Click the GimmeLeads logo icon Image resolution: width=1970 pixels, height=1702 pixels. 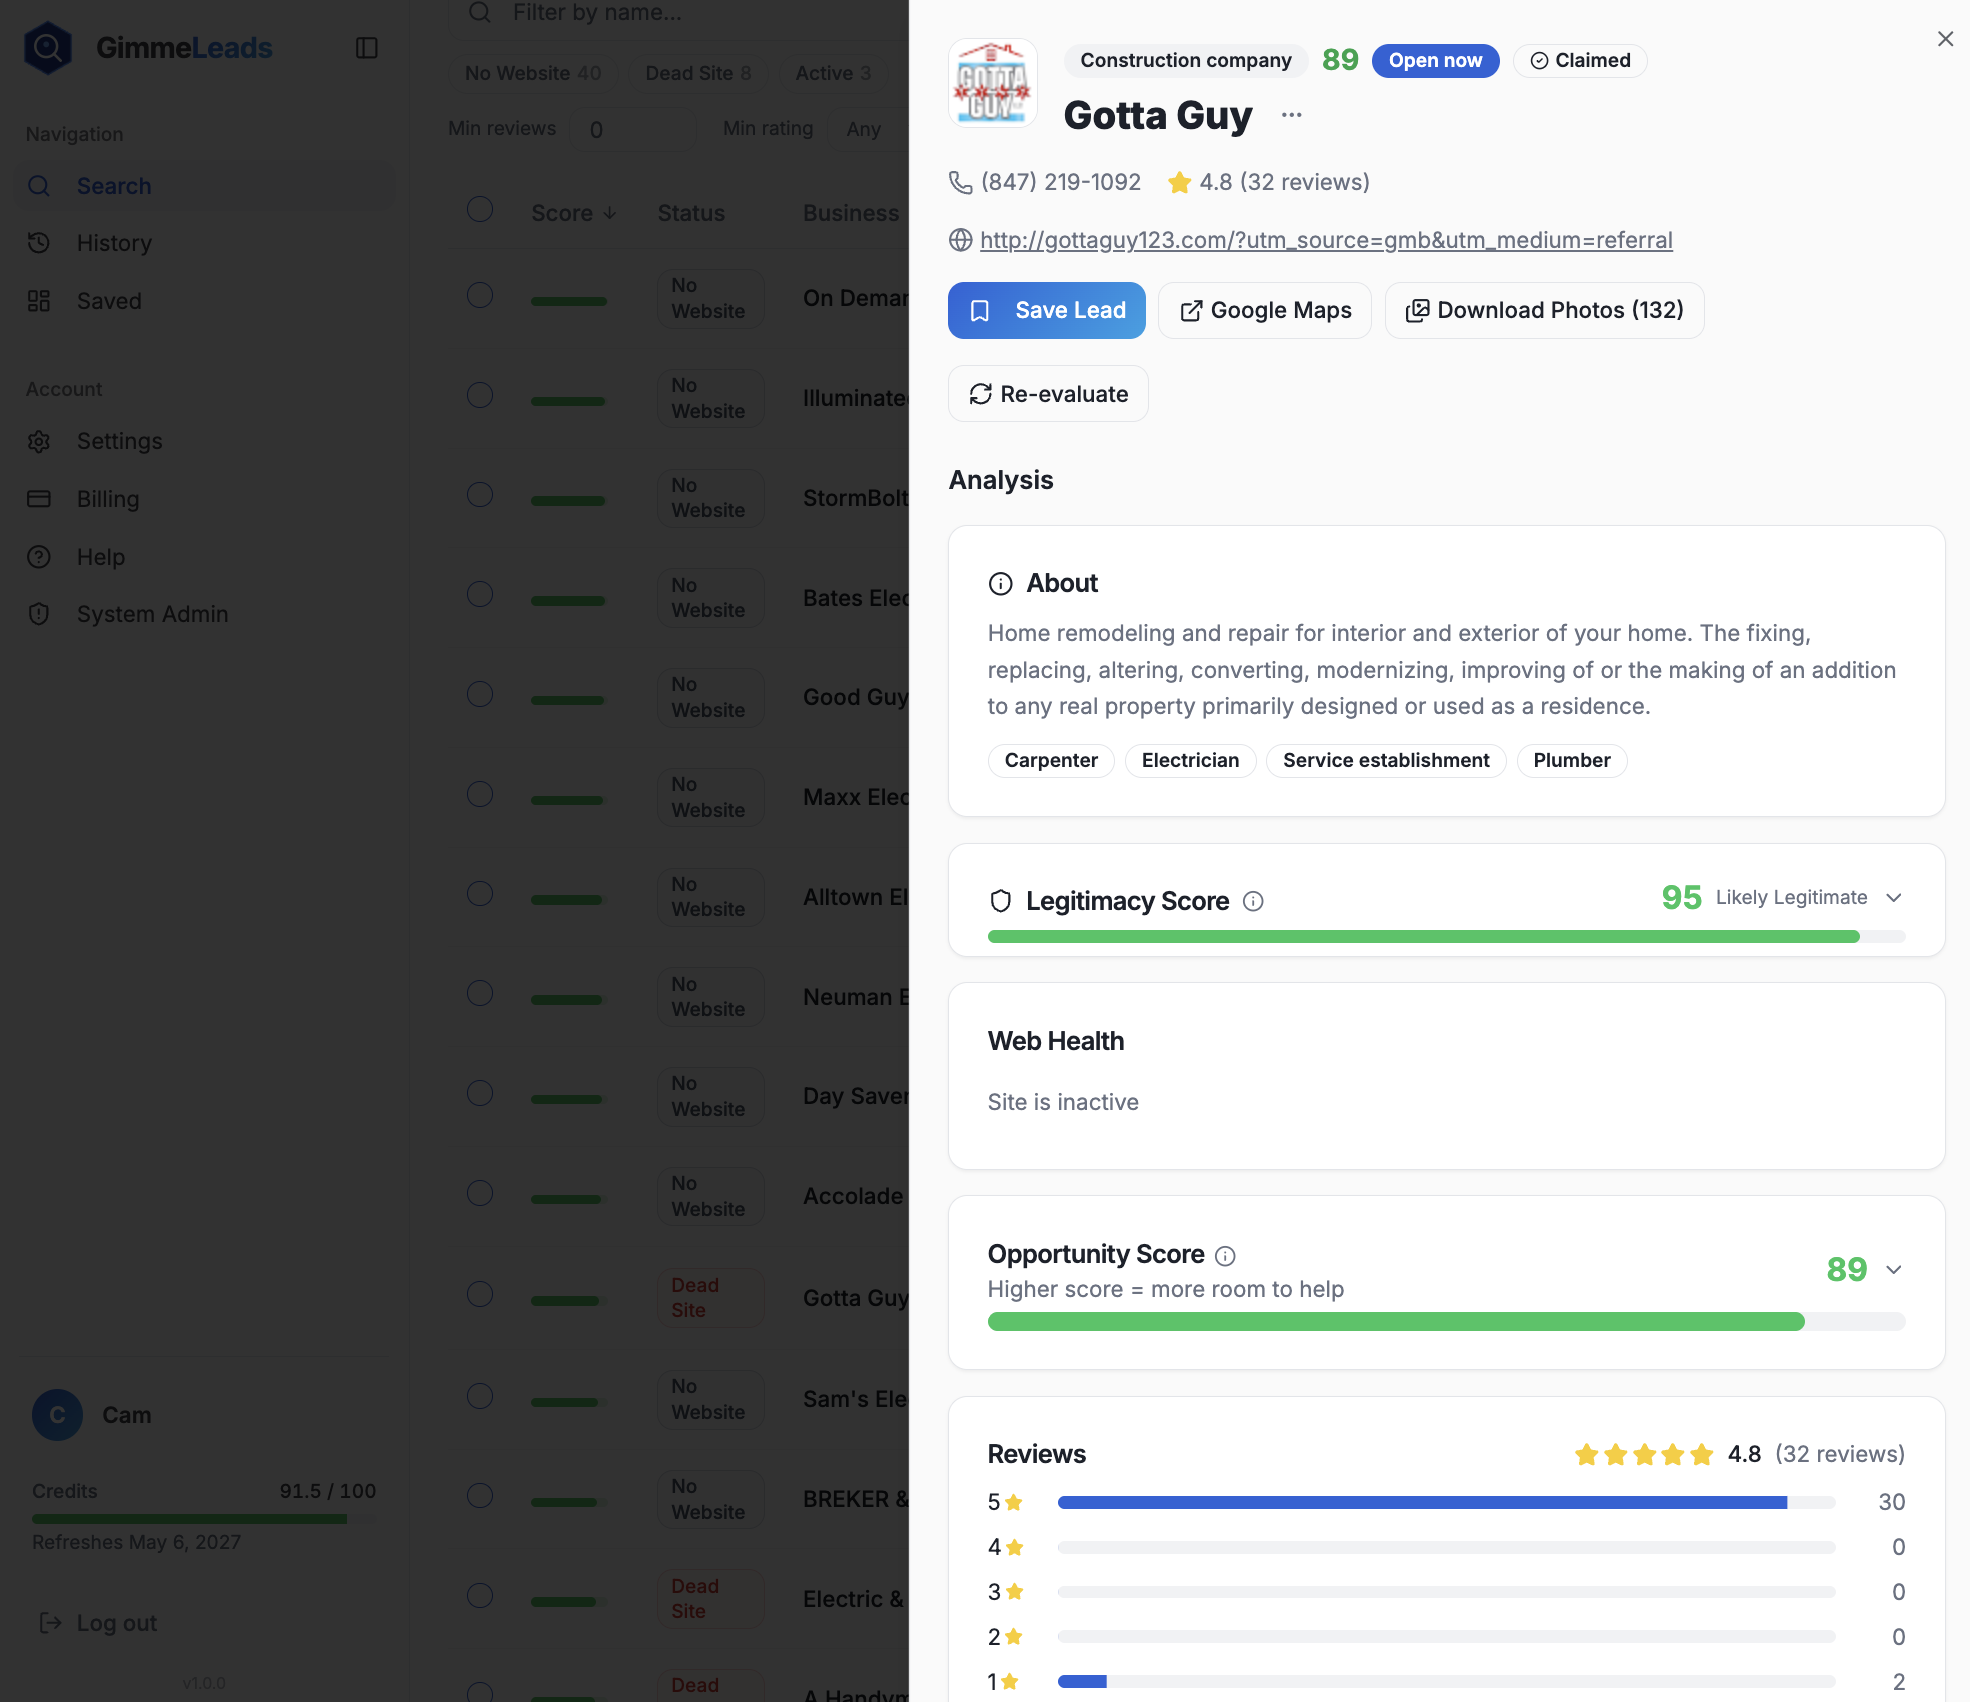point(48,47)
